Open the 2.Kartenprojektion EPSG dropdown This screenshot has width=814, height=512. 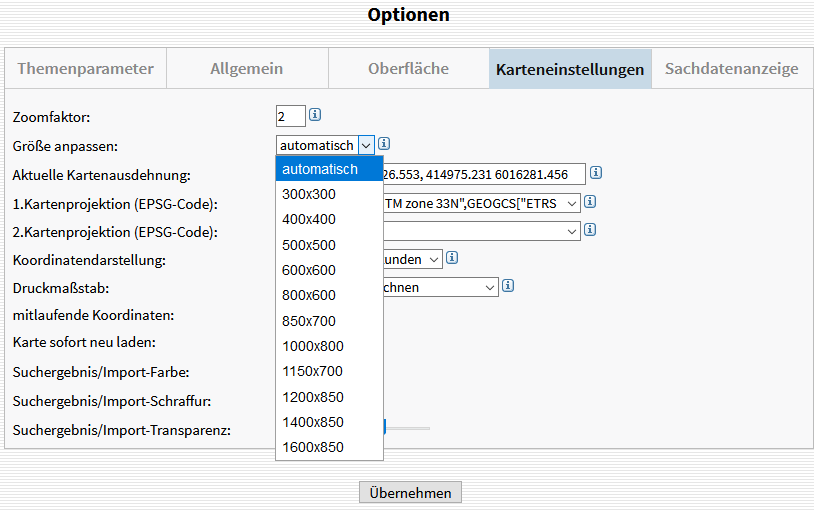pos(571,231)
